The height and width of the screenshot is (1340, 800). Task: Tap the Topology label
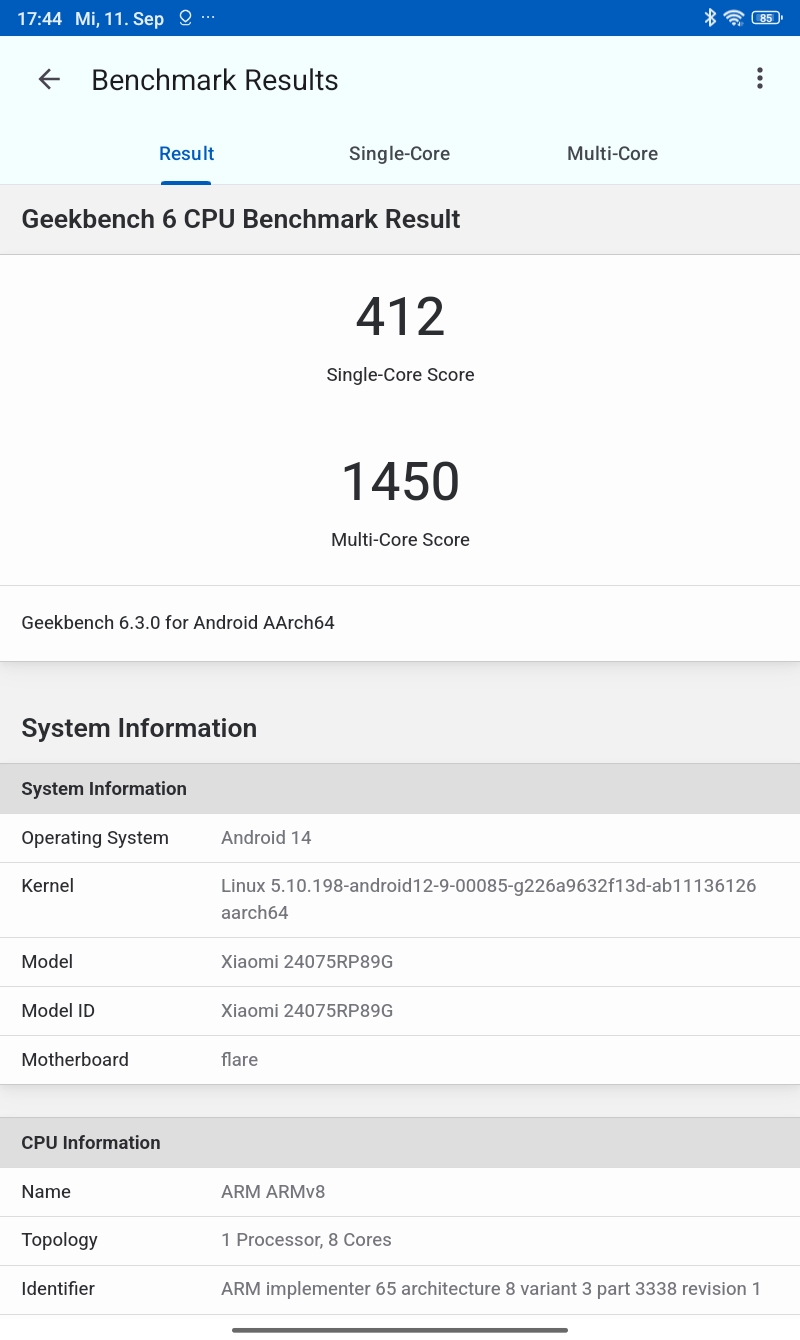[59, 1240]
